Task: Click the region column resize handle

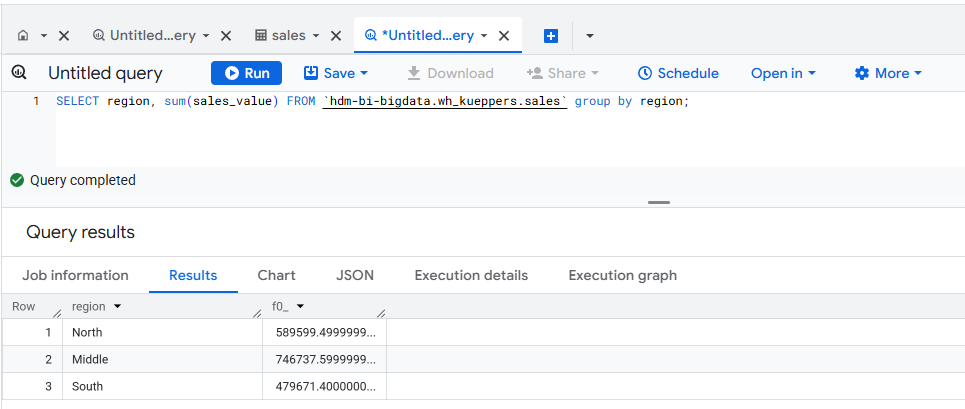Action: point(257,314)
